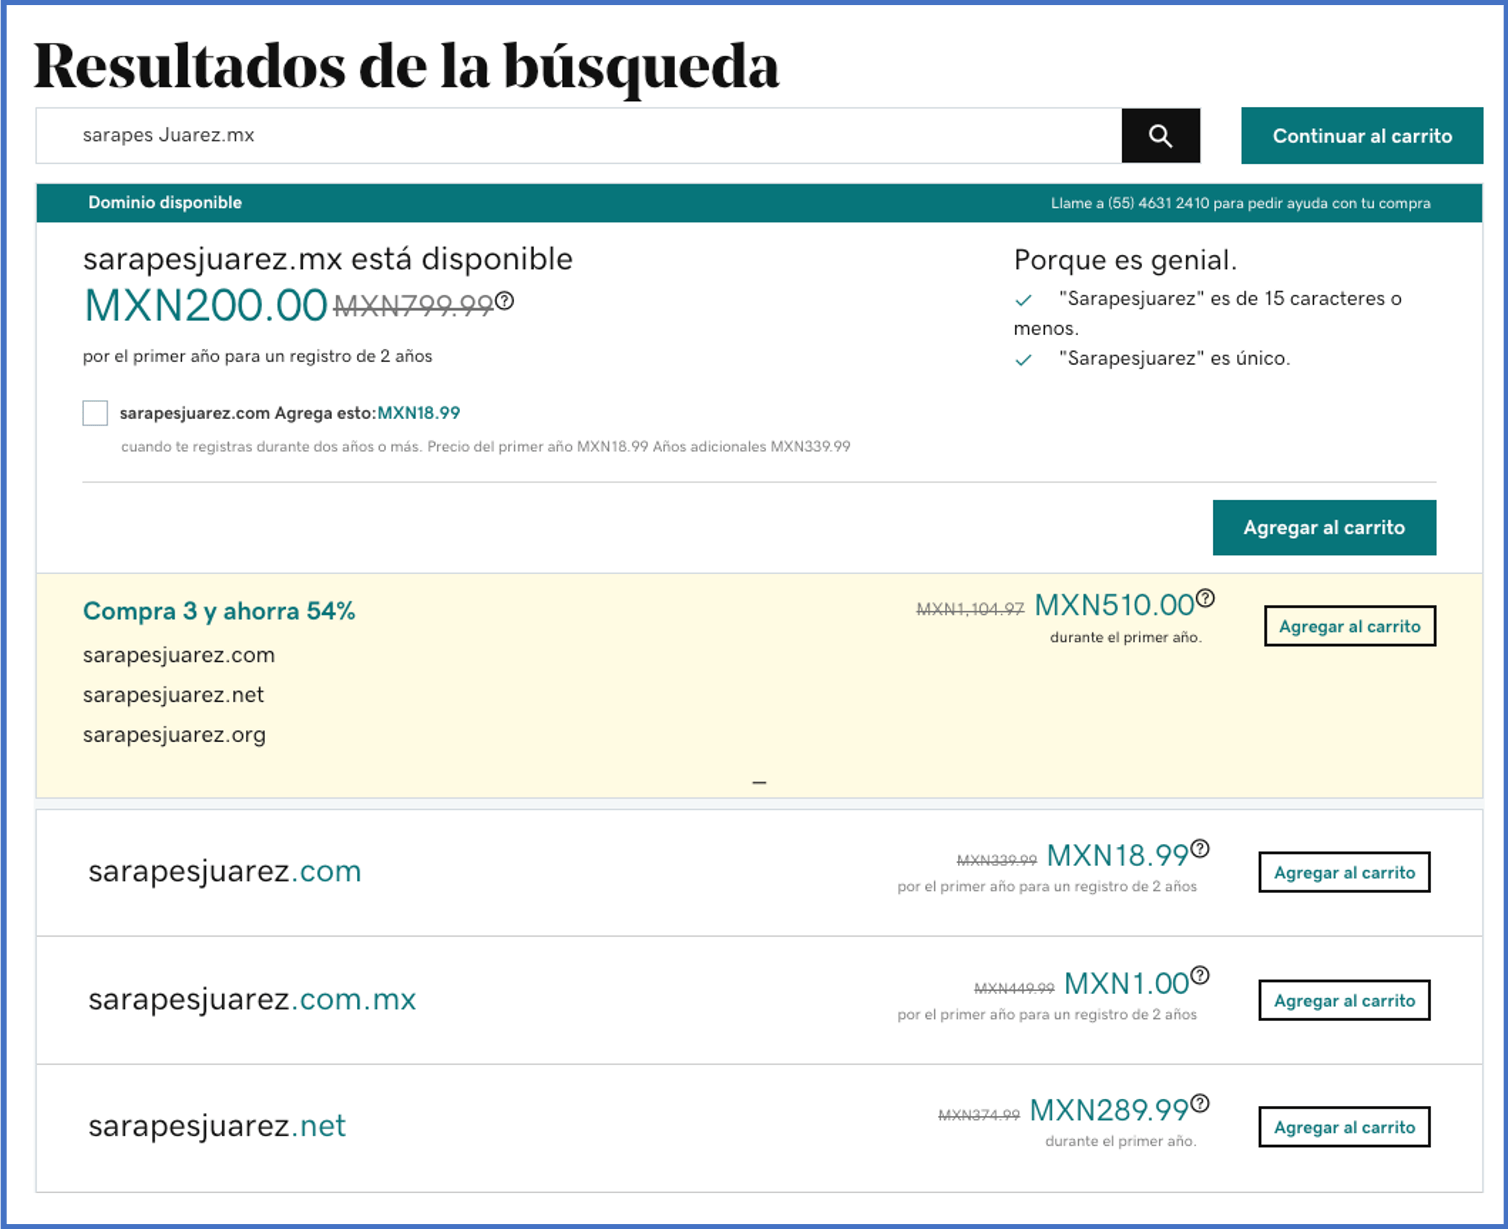Click the question mark next to MXN510.00

(x=1206, y=597)
